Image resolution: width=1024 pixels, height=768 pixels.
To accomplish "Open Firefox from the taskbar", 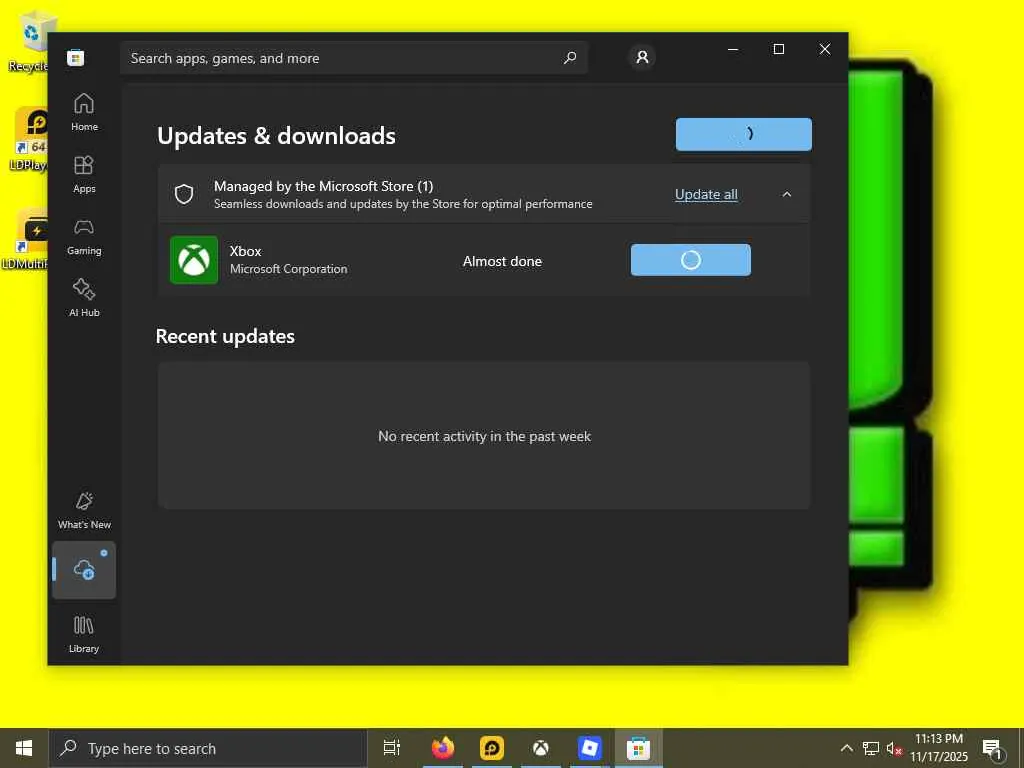I will tap(443, 748).
